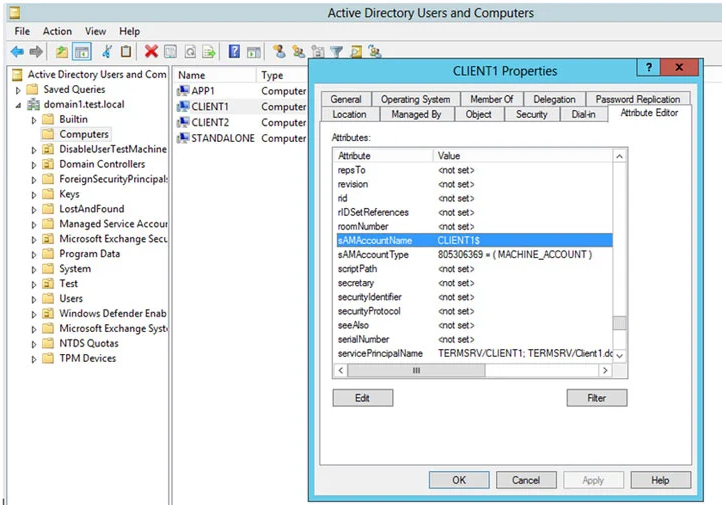Click the create new organizational unit icon

(318, 51)
